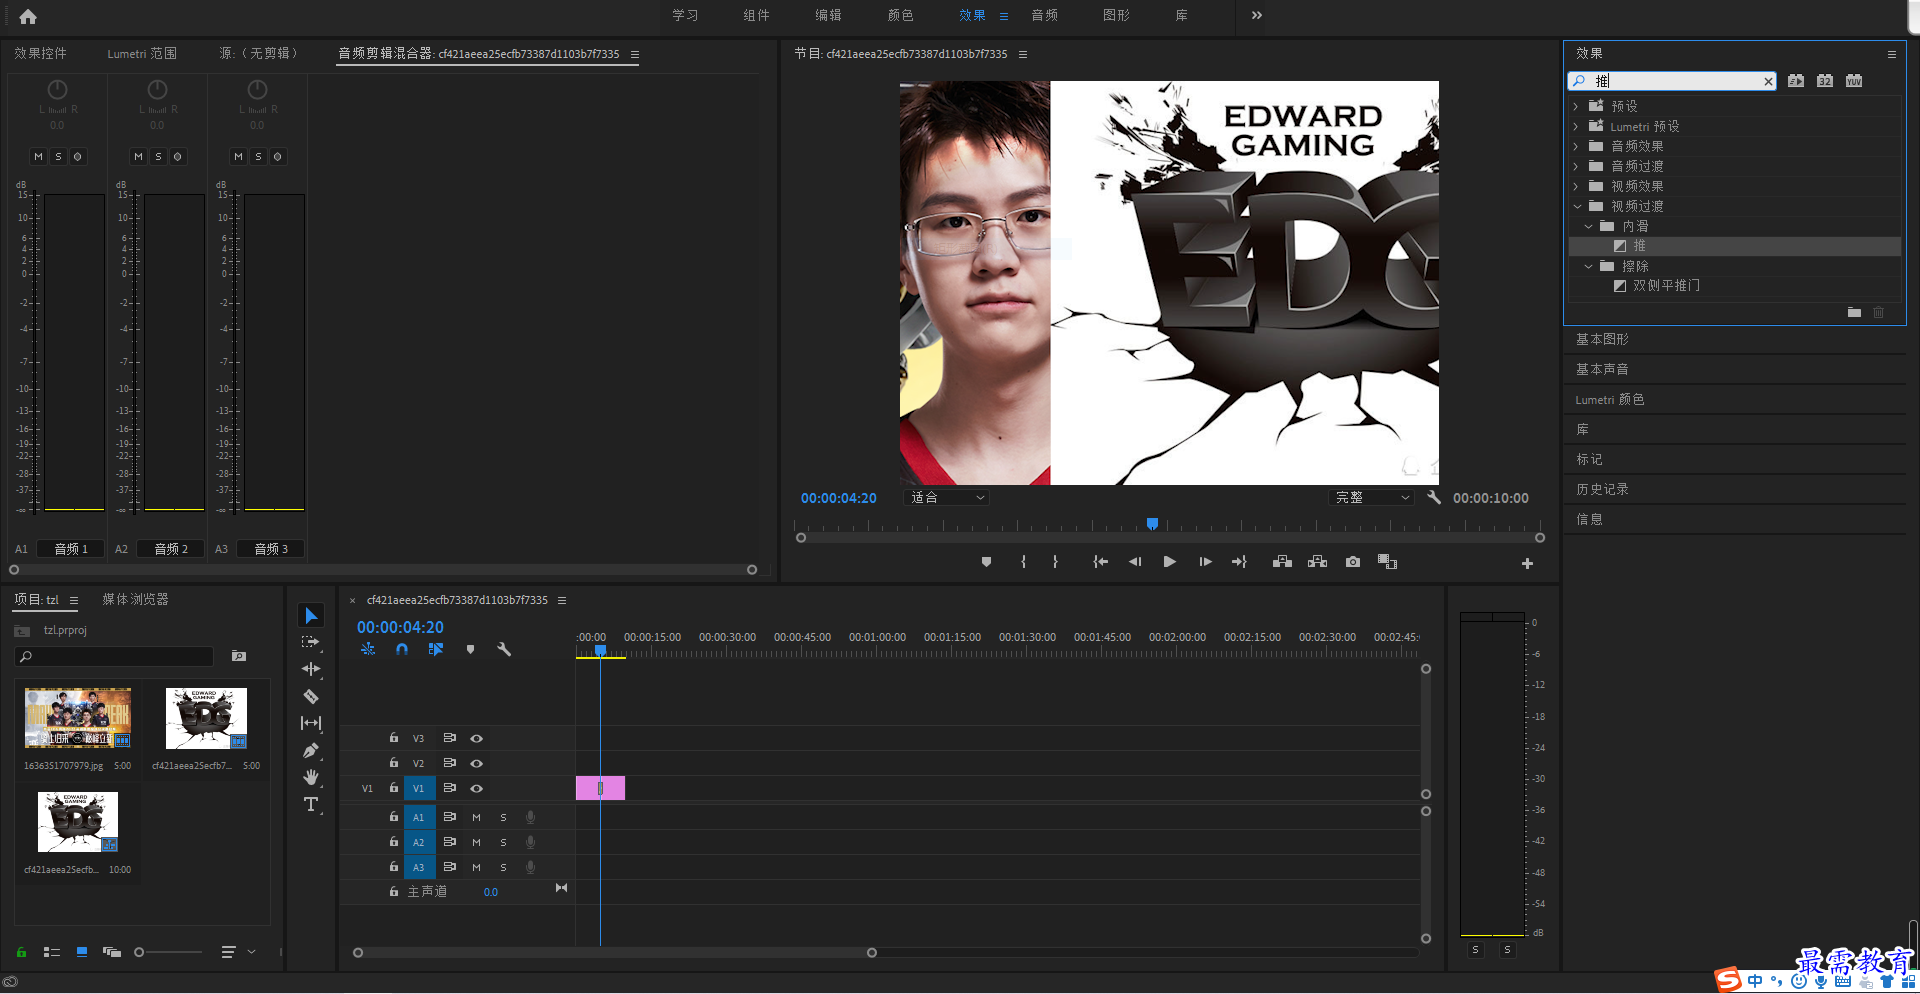Toggle linked selection in timeline
Screen dimensions: 1920x994
pos(436,649)
